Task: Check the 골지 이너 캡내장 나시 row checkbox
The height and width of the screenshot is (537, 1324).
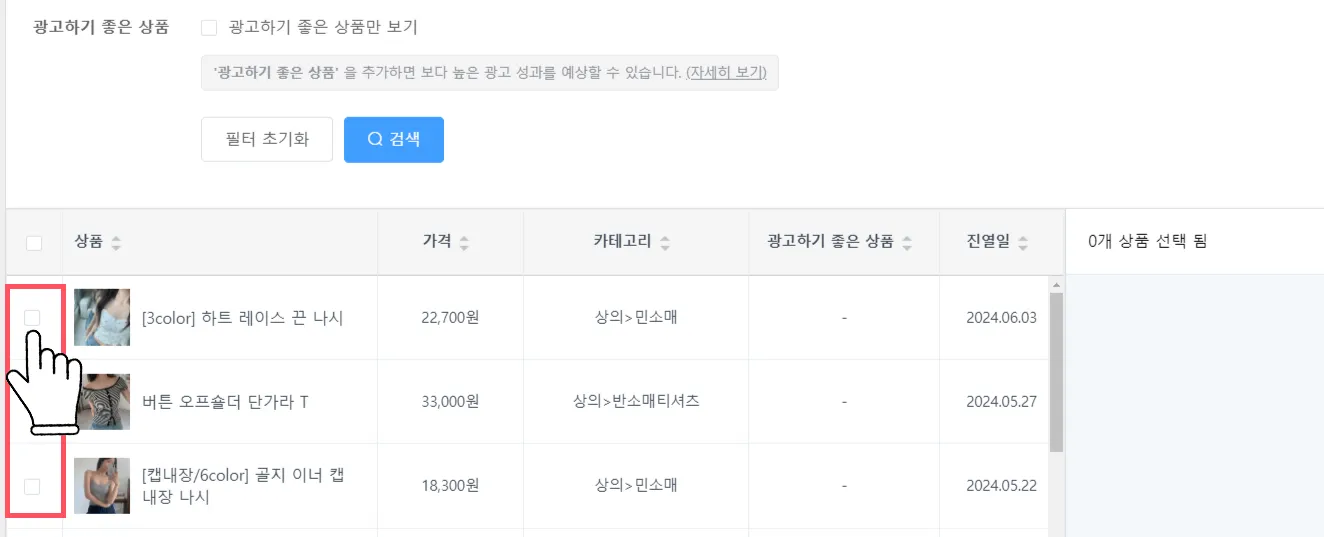Action: (x=33, y=486)
